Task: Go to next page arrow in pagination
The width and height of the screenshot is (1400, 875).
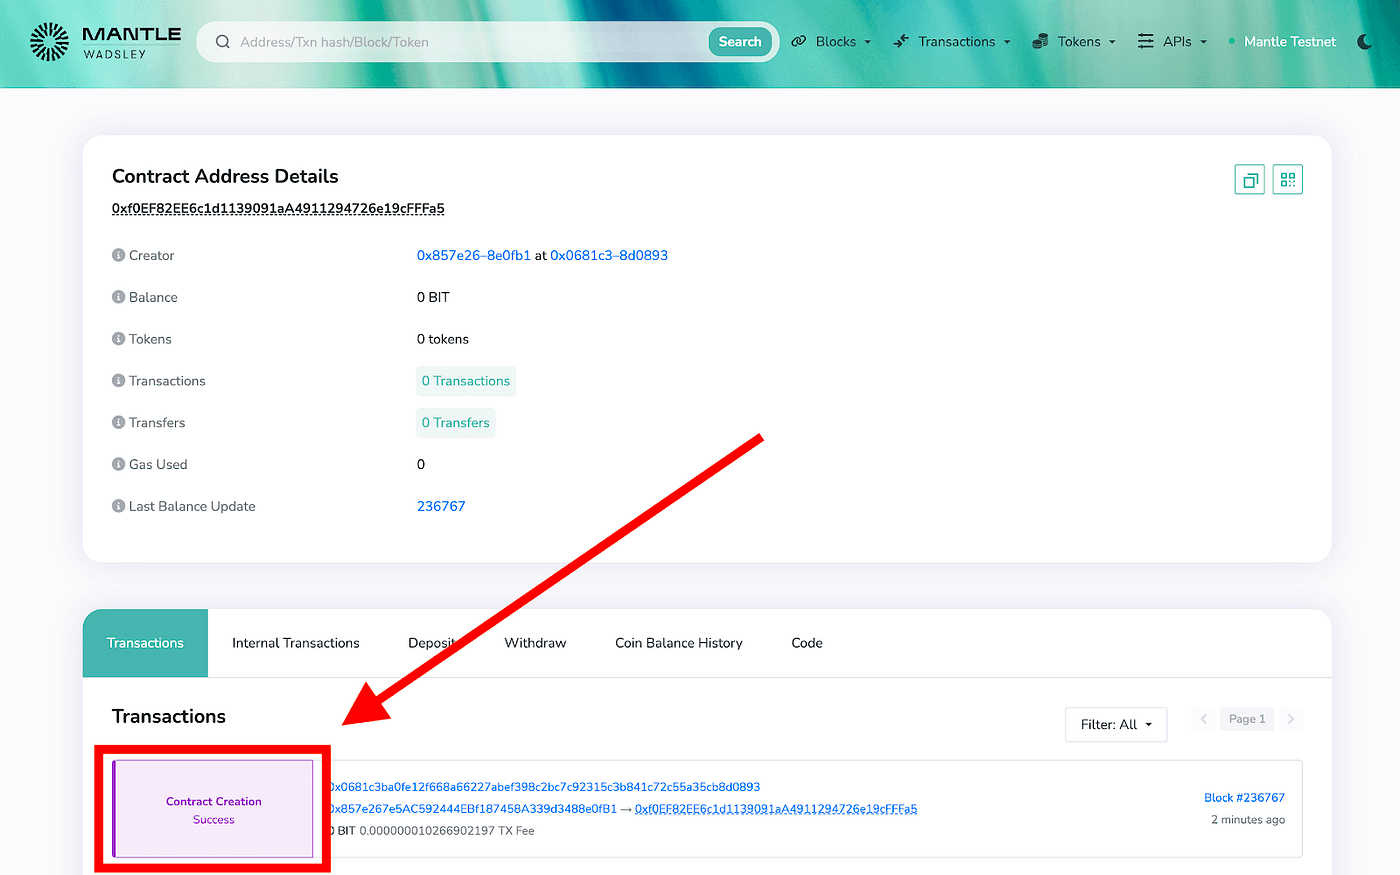Action: 1291,719
